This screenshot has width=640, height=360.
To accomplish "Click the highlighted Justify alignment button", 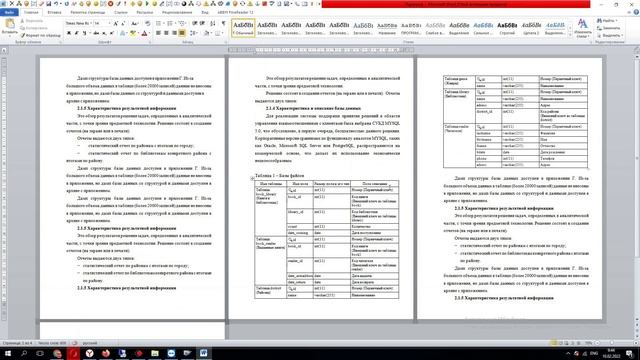I will point(182,33).
